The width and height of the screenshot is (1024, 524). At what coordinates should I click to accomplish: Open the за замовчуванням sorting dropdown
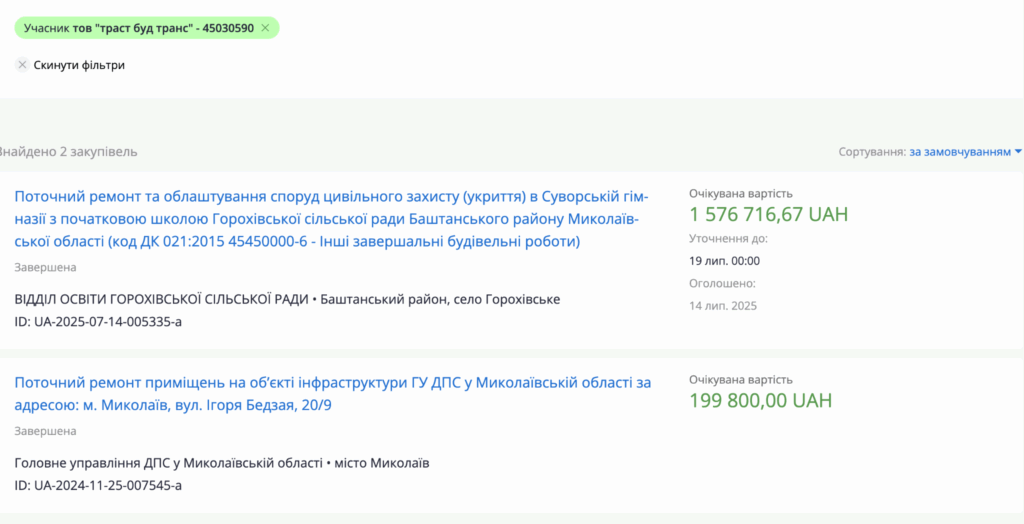click(x=959, y=152)
